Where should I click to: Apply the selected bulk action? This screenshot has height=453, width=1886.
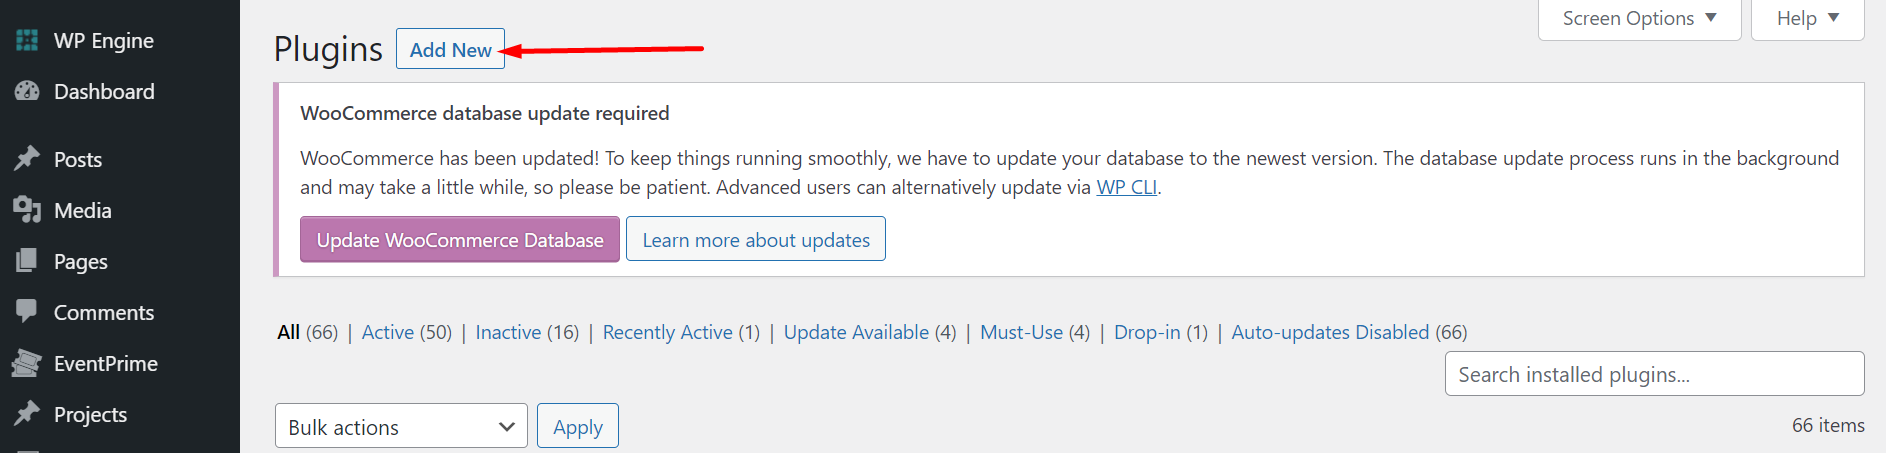click(x=578, y=427)
